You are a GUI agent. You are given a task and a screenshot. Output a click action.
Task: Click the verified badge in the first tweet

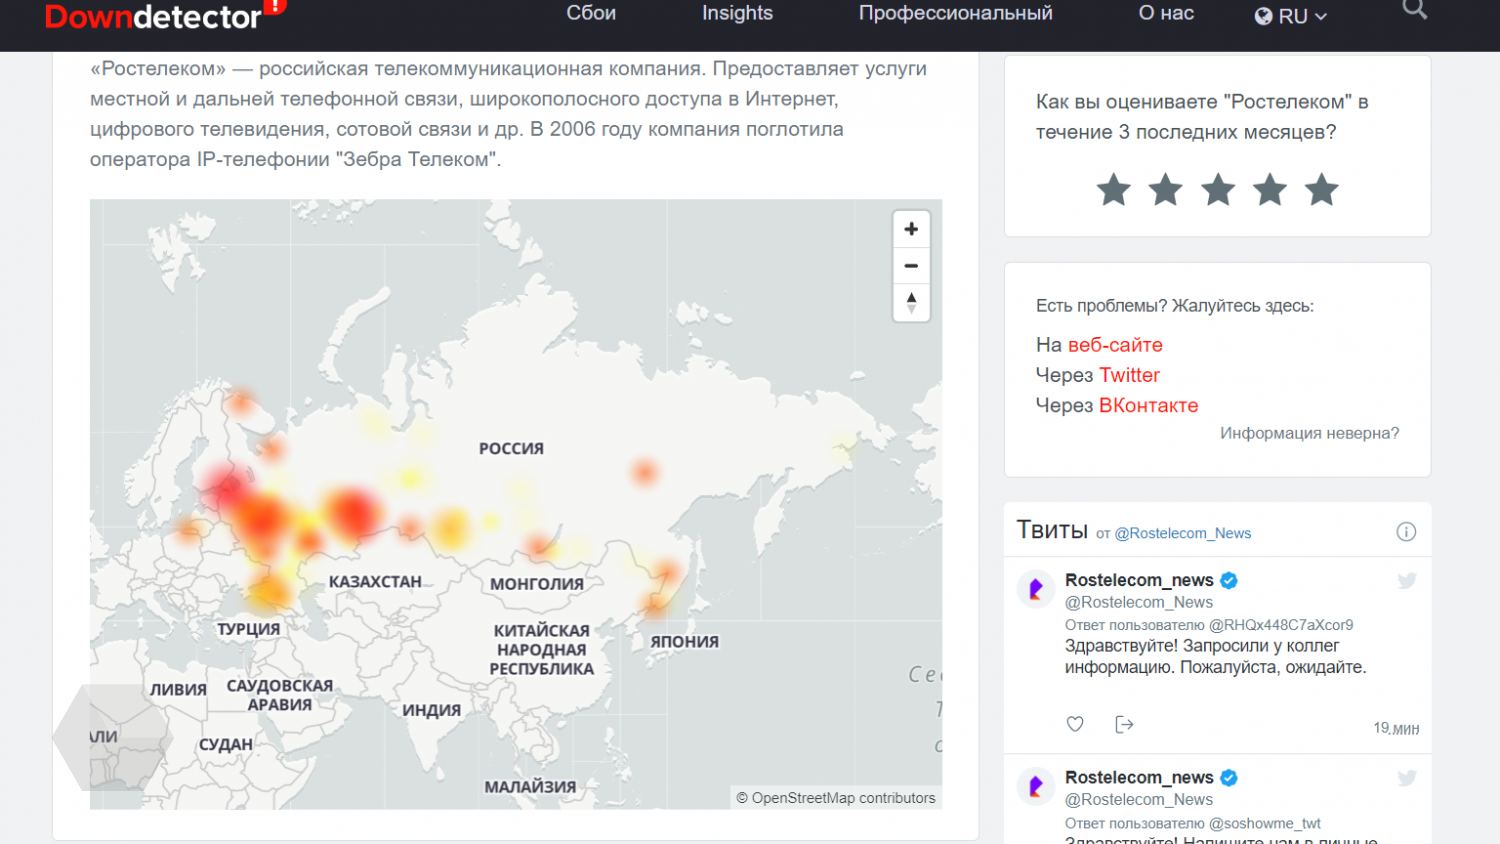pos(1229,580)
